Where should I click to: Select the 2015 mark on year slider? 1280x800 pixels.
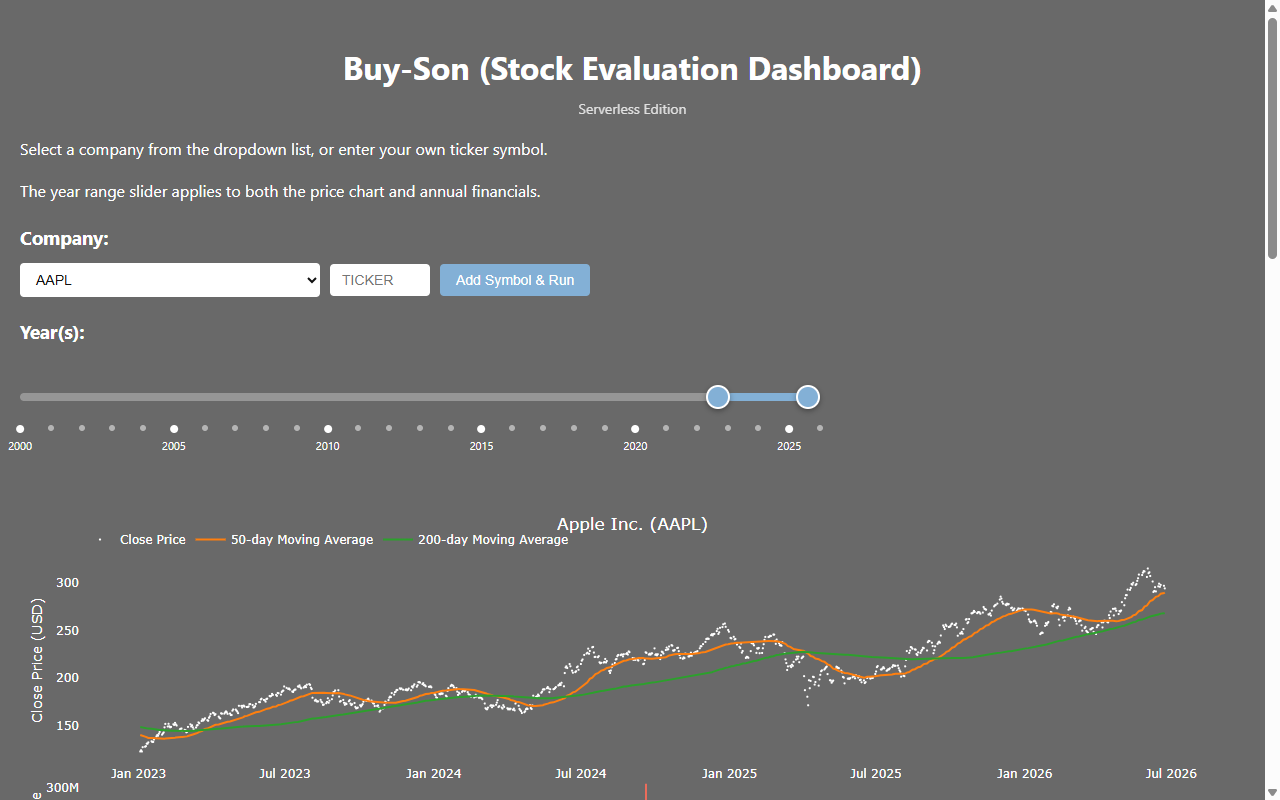point(481,429)
